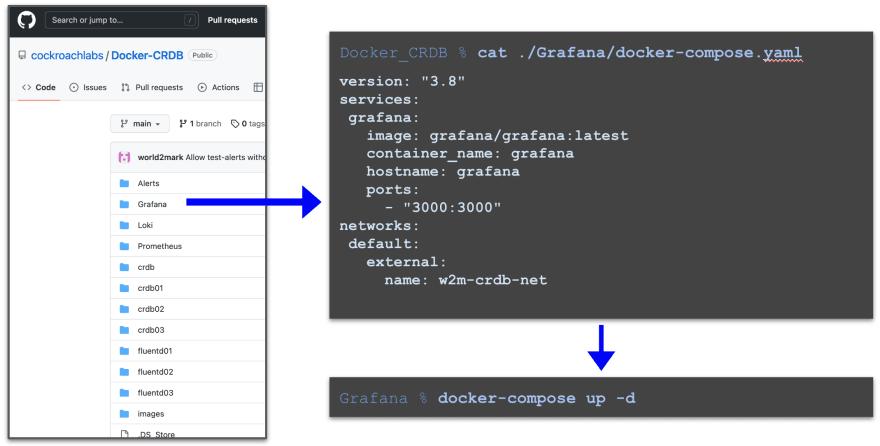Open the crdb02 folder
This screenshot has width=880, height=446.
pos(151,309)
